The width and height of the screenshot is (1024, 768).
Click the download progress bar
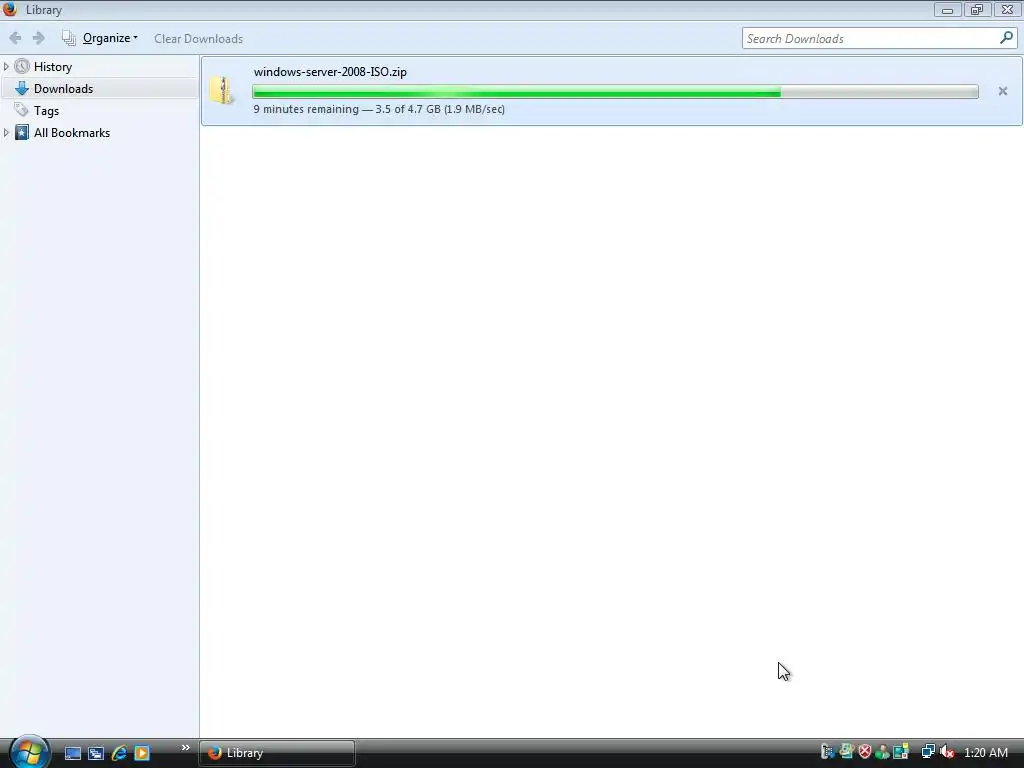point(615,92)
